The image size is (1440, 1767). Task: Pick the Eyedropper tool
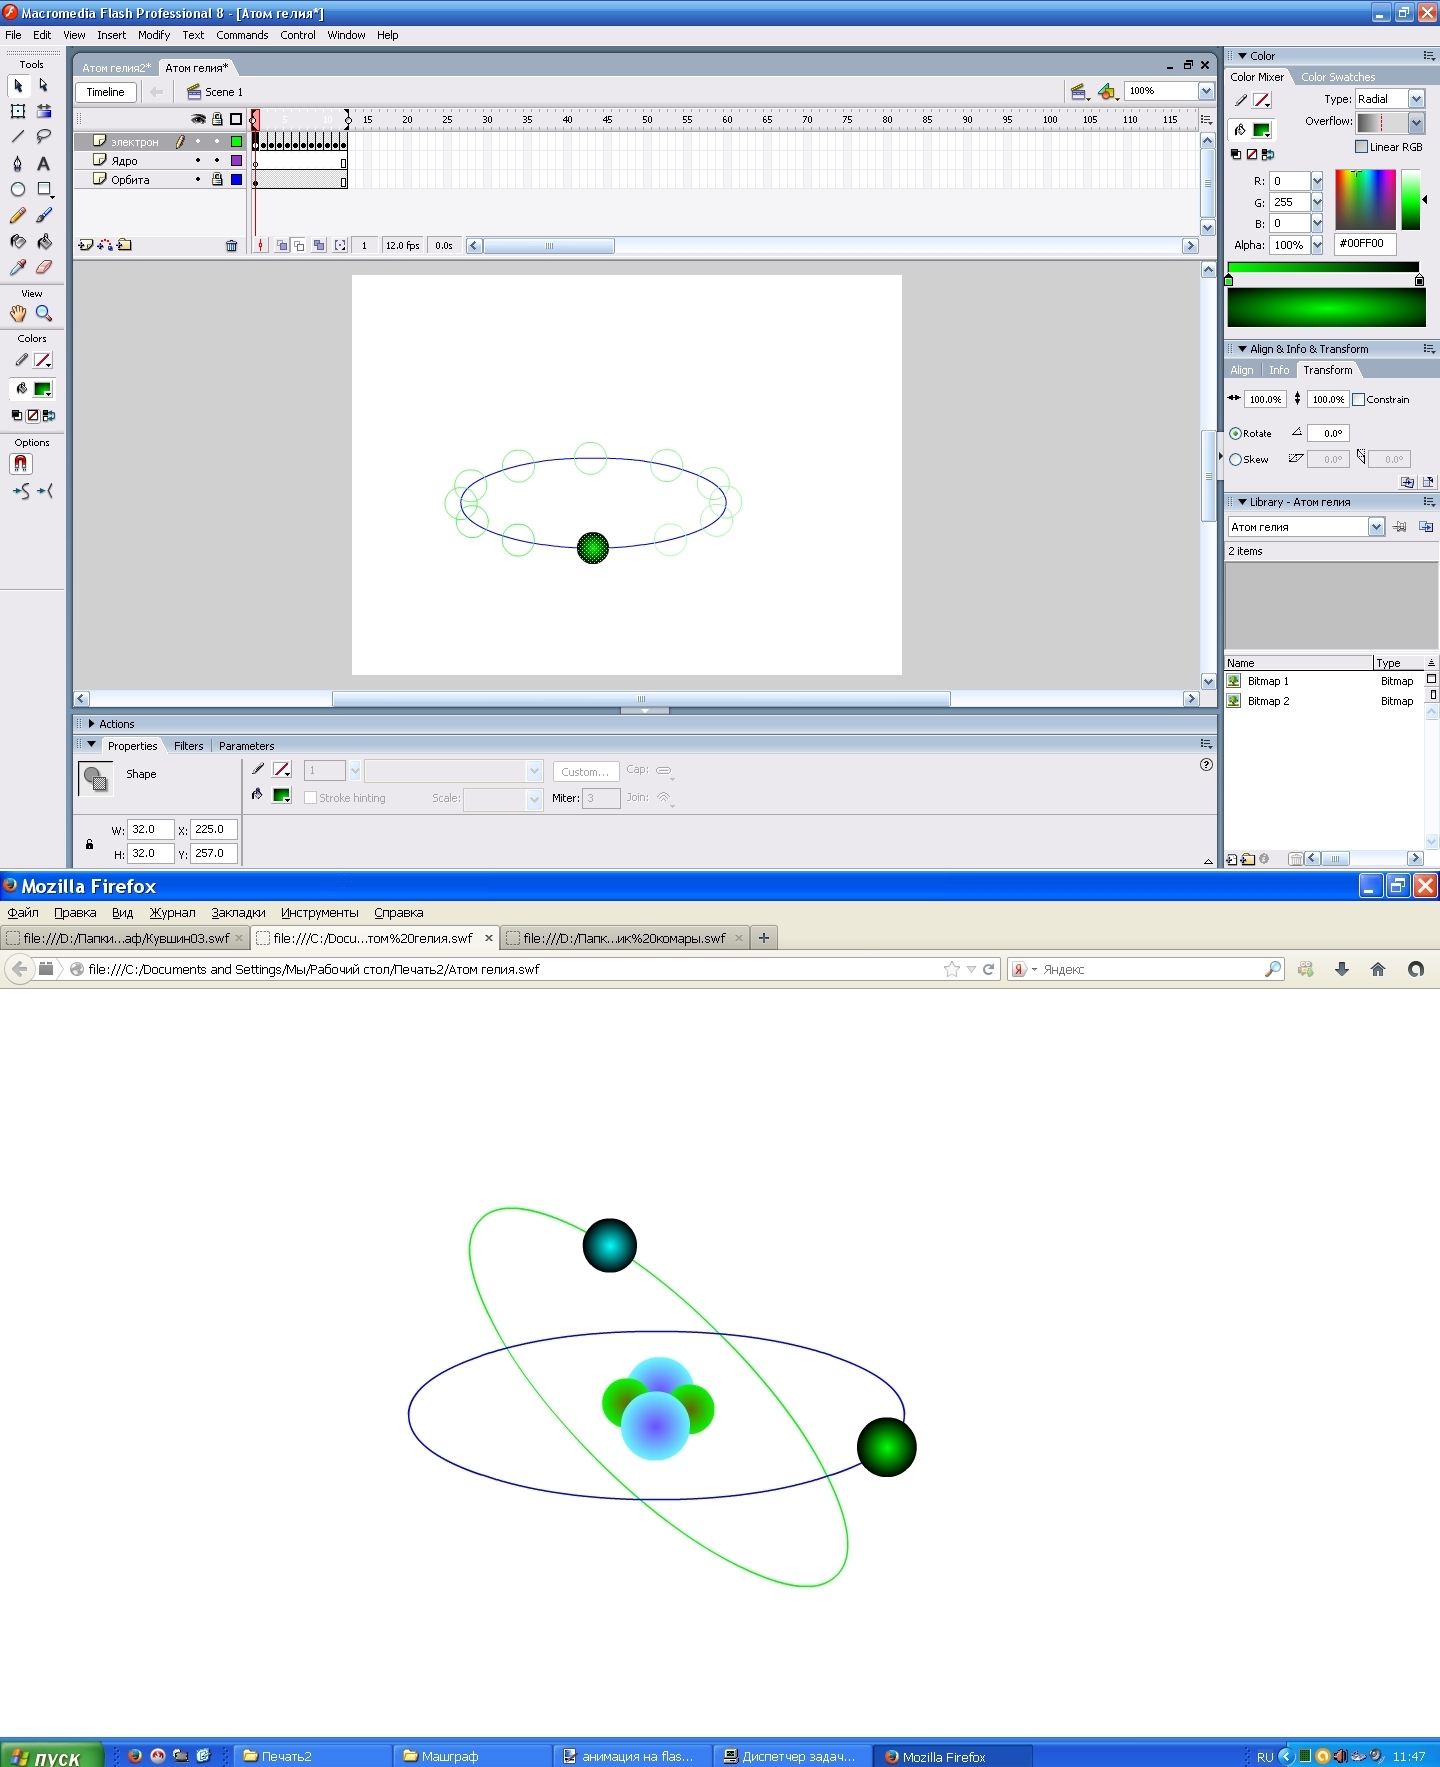click(18, 267)
